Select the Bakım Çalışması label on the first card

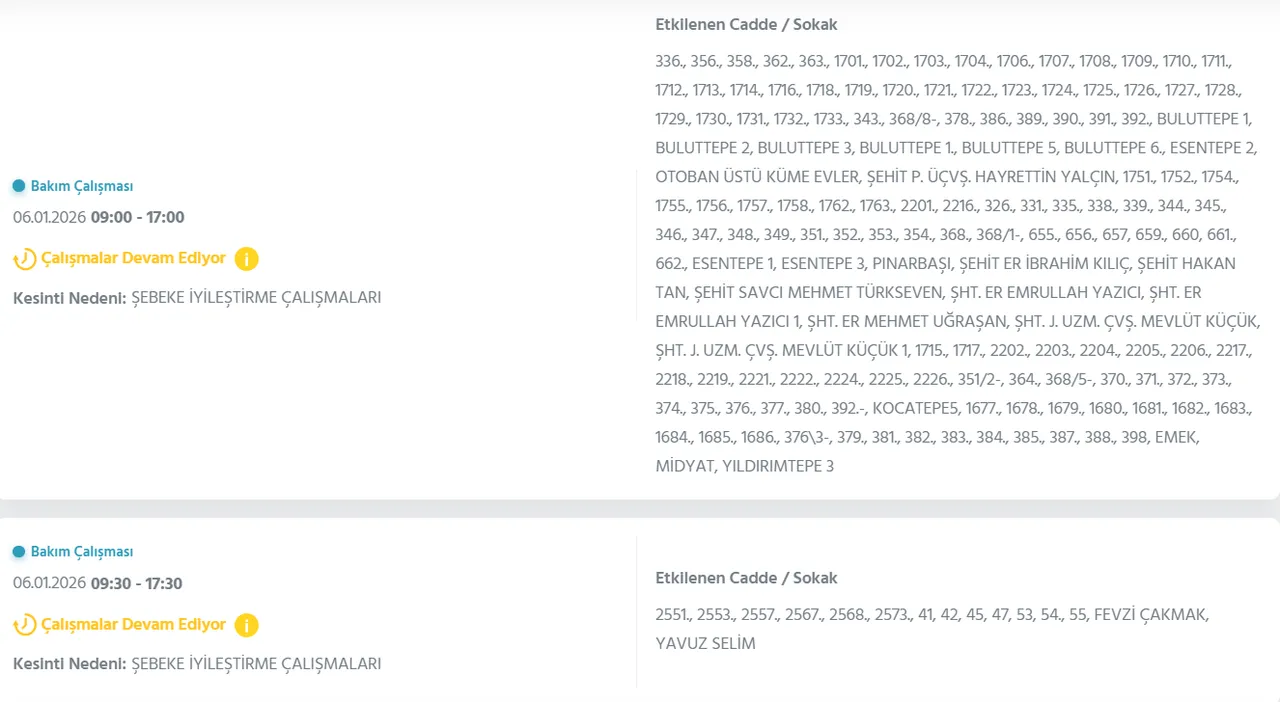pos(82,186)
